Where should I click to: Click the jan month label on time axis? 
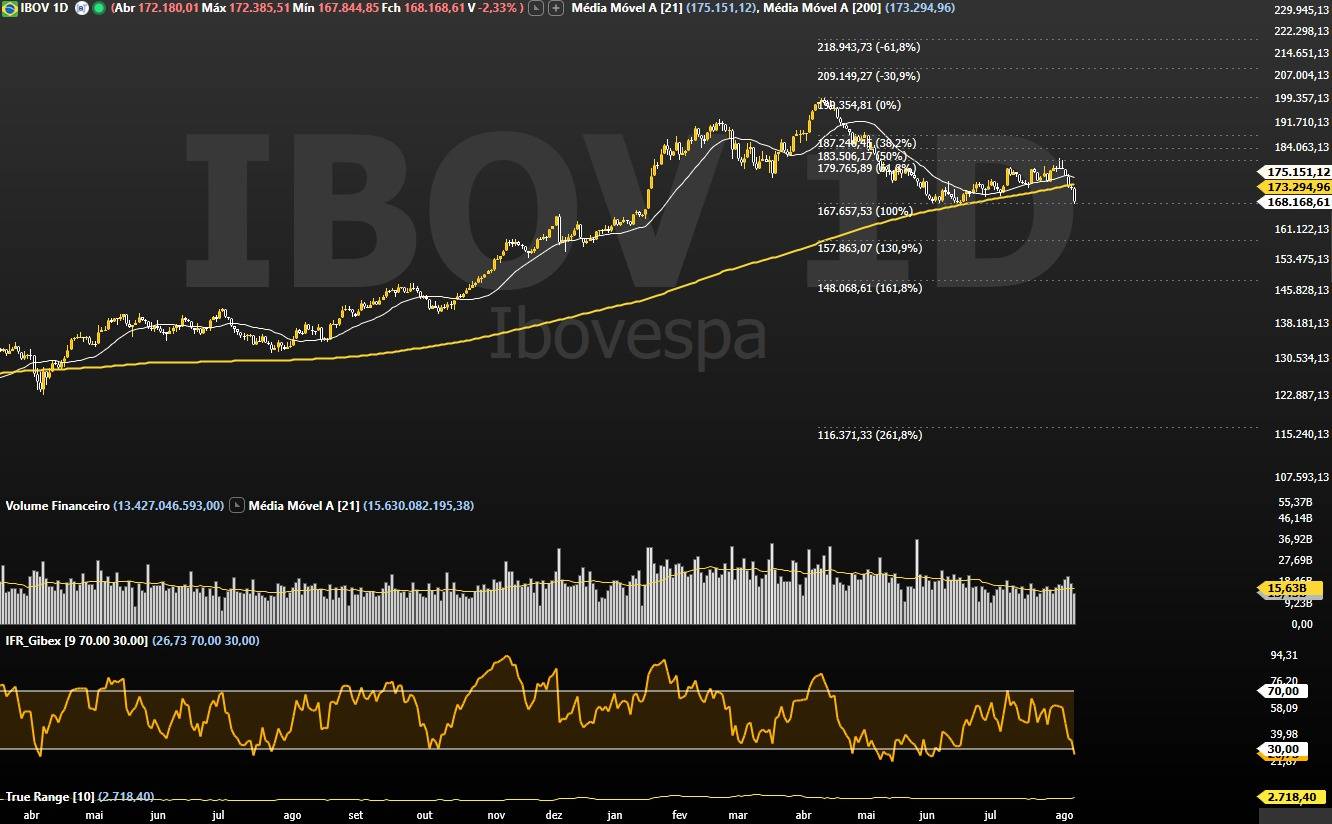(614, 815)
